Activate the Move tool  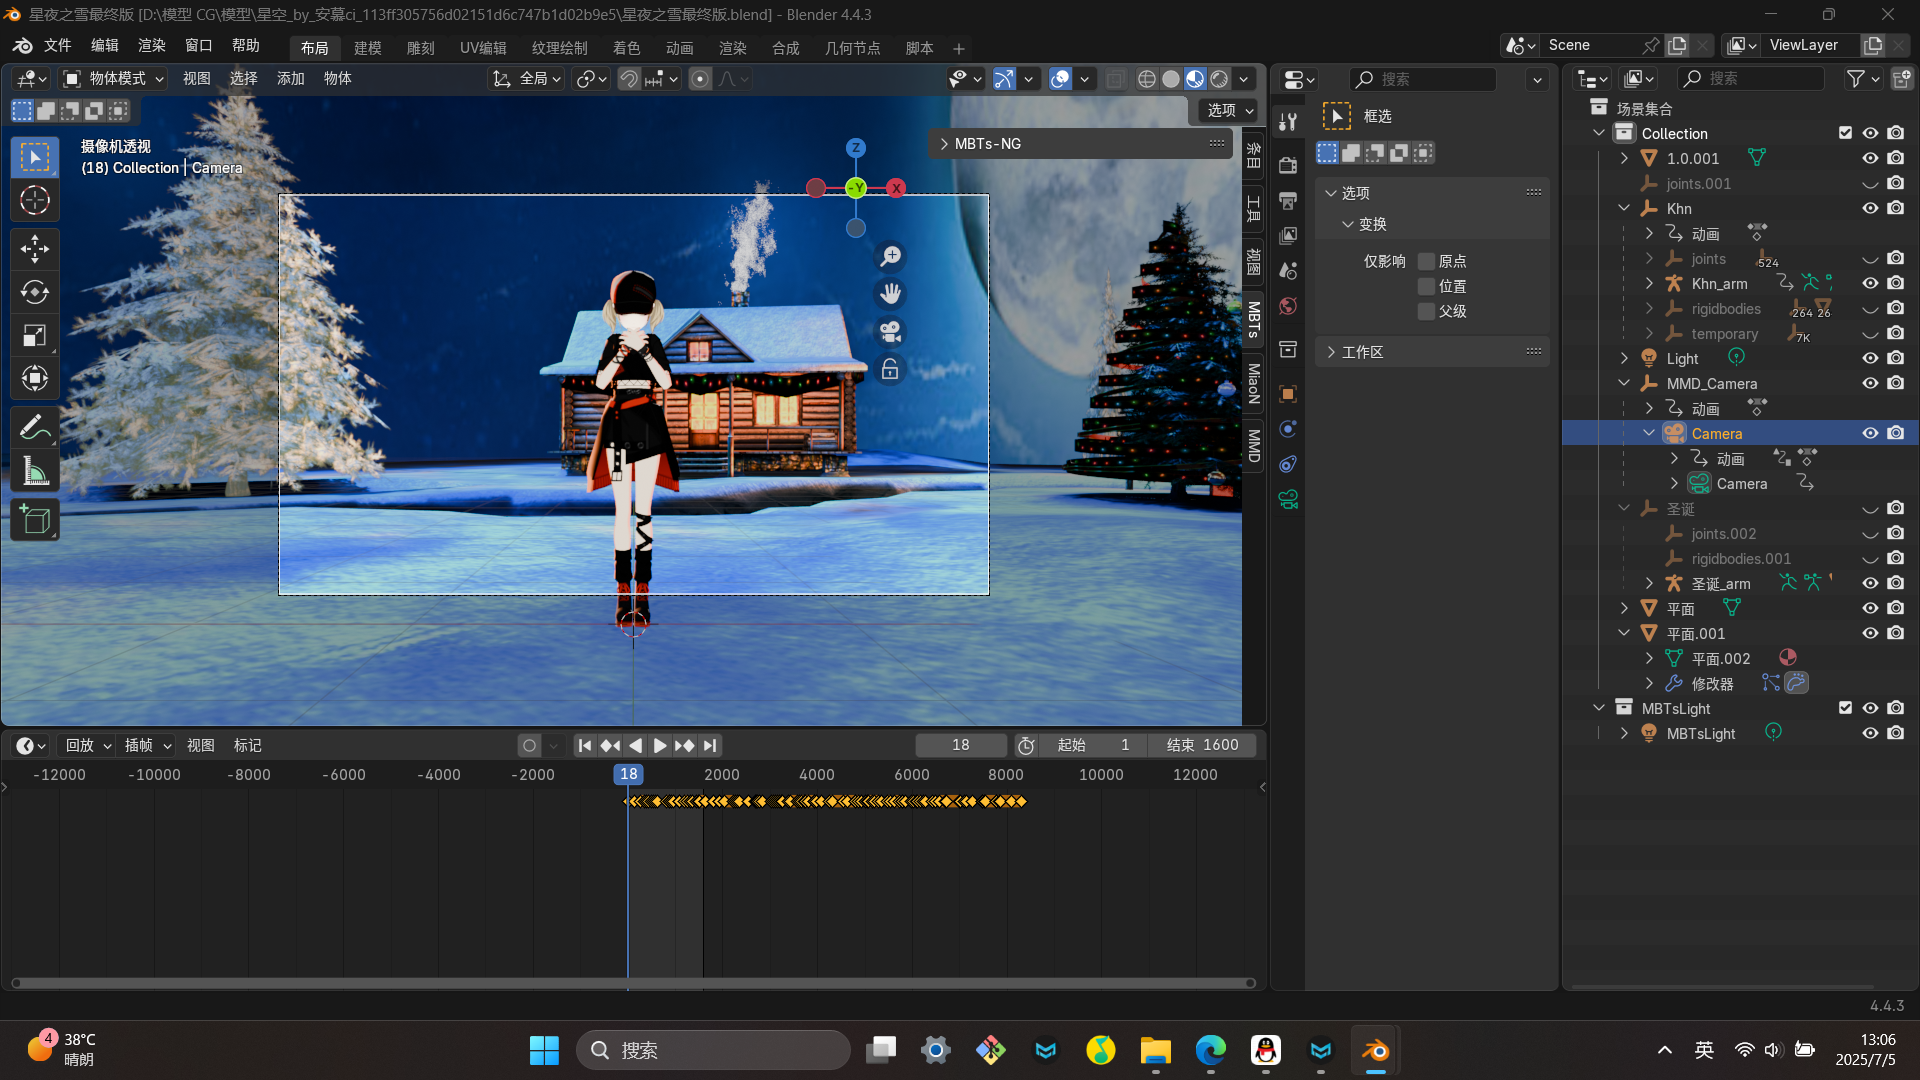tap(35, 249)
